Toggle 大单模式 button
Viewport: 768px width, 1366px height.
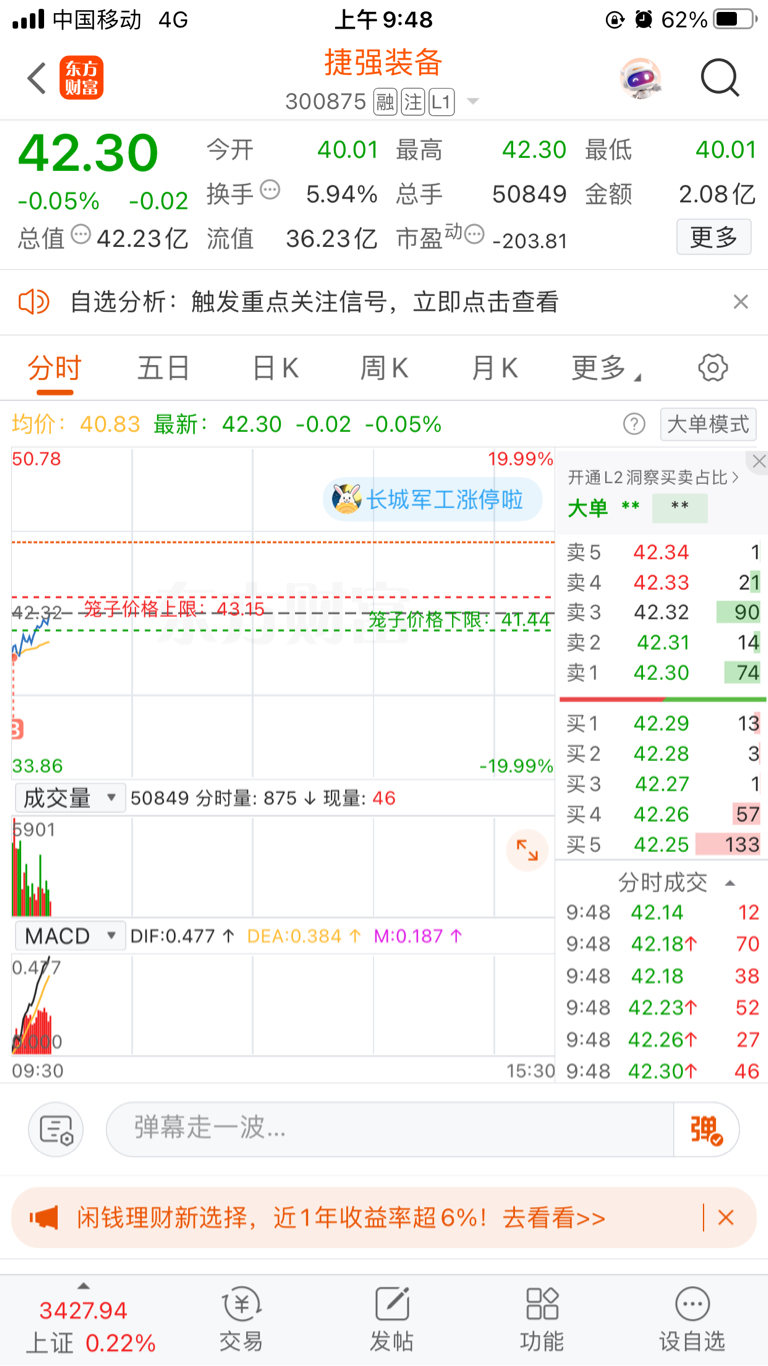coord(708,424)
